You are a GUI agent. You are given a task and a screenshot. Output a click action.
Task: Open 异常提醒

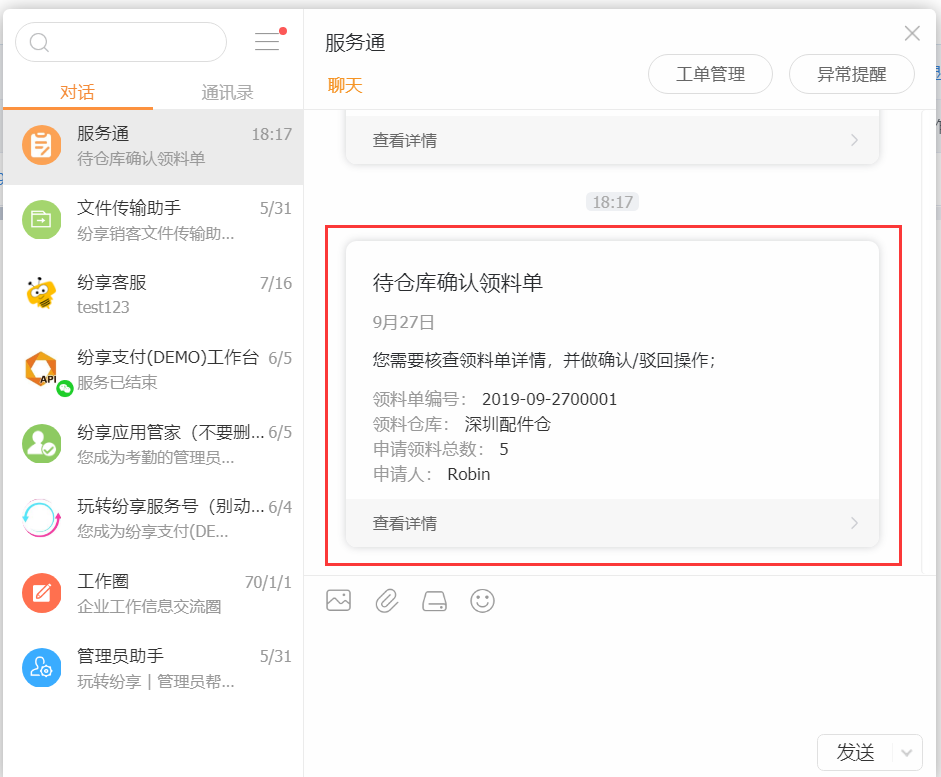point(852,74)
